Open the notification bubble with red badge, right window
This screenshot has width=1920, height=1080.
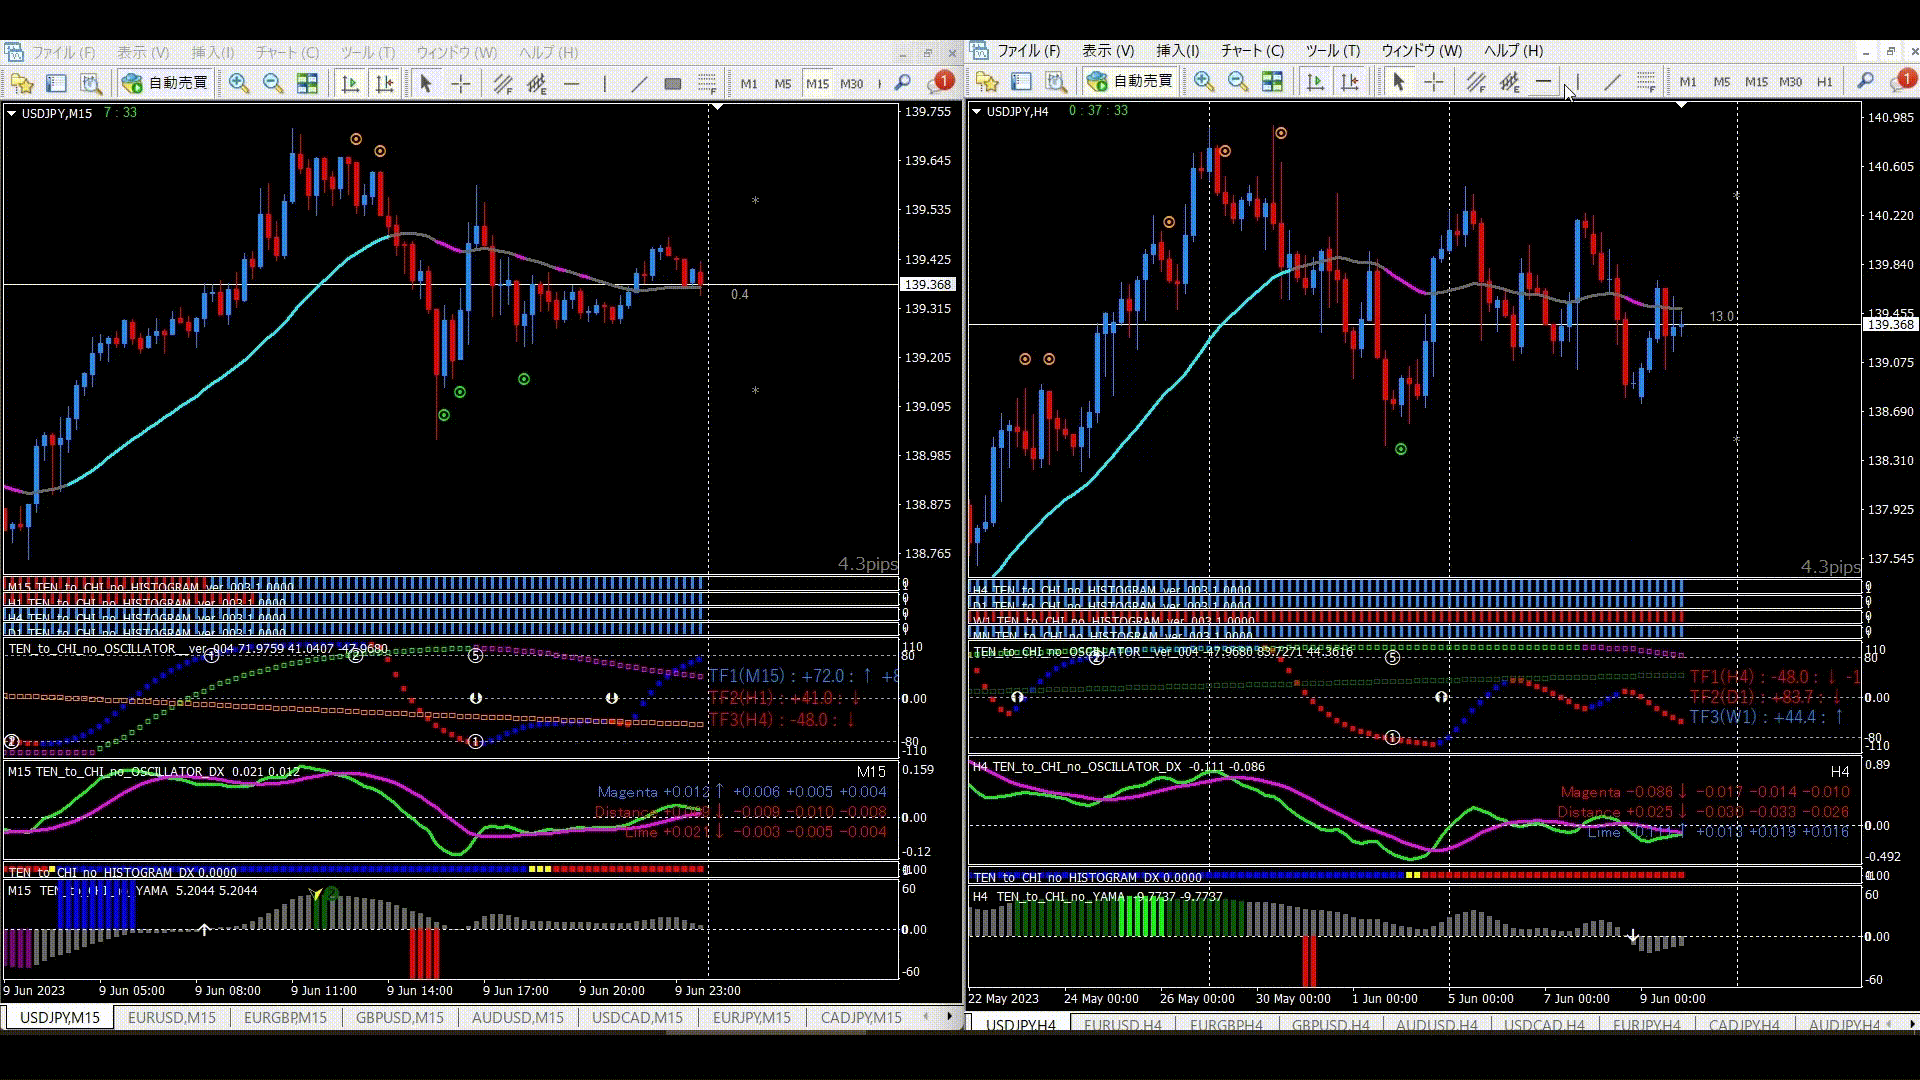coord(1903,82)
